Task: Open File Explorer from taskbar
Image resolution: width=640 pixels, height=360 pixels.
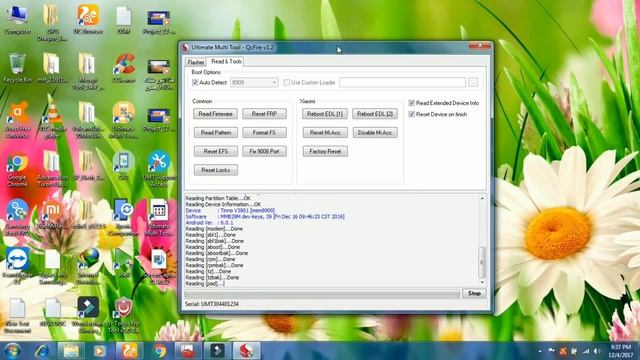Action: pyautogui.click(x=71, y=351)
